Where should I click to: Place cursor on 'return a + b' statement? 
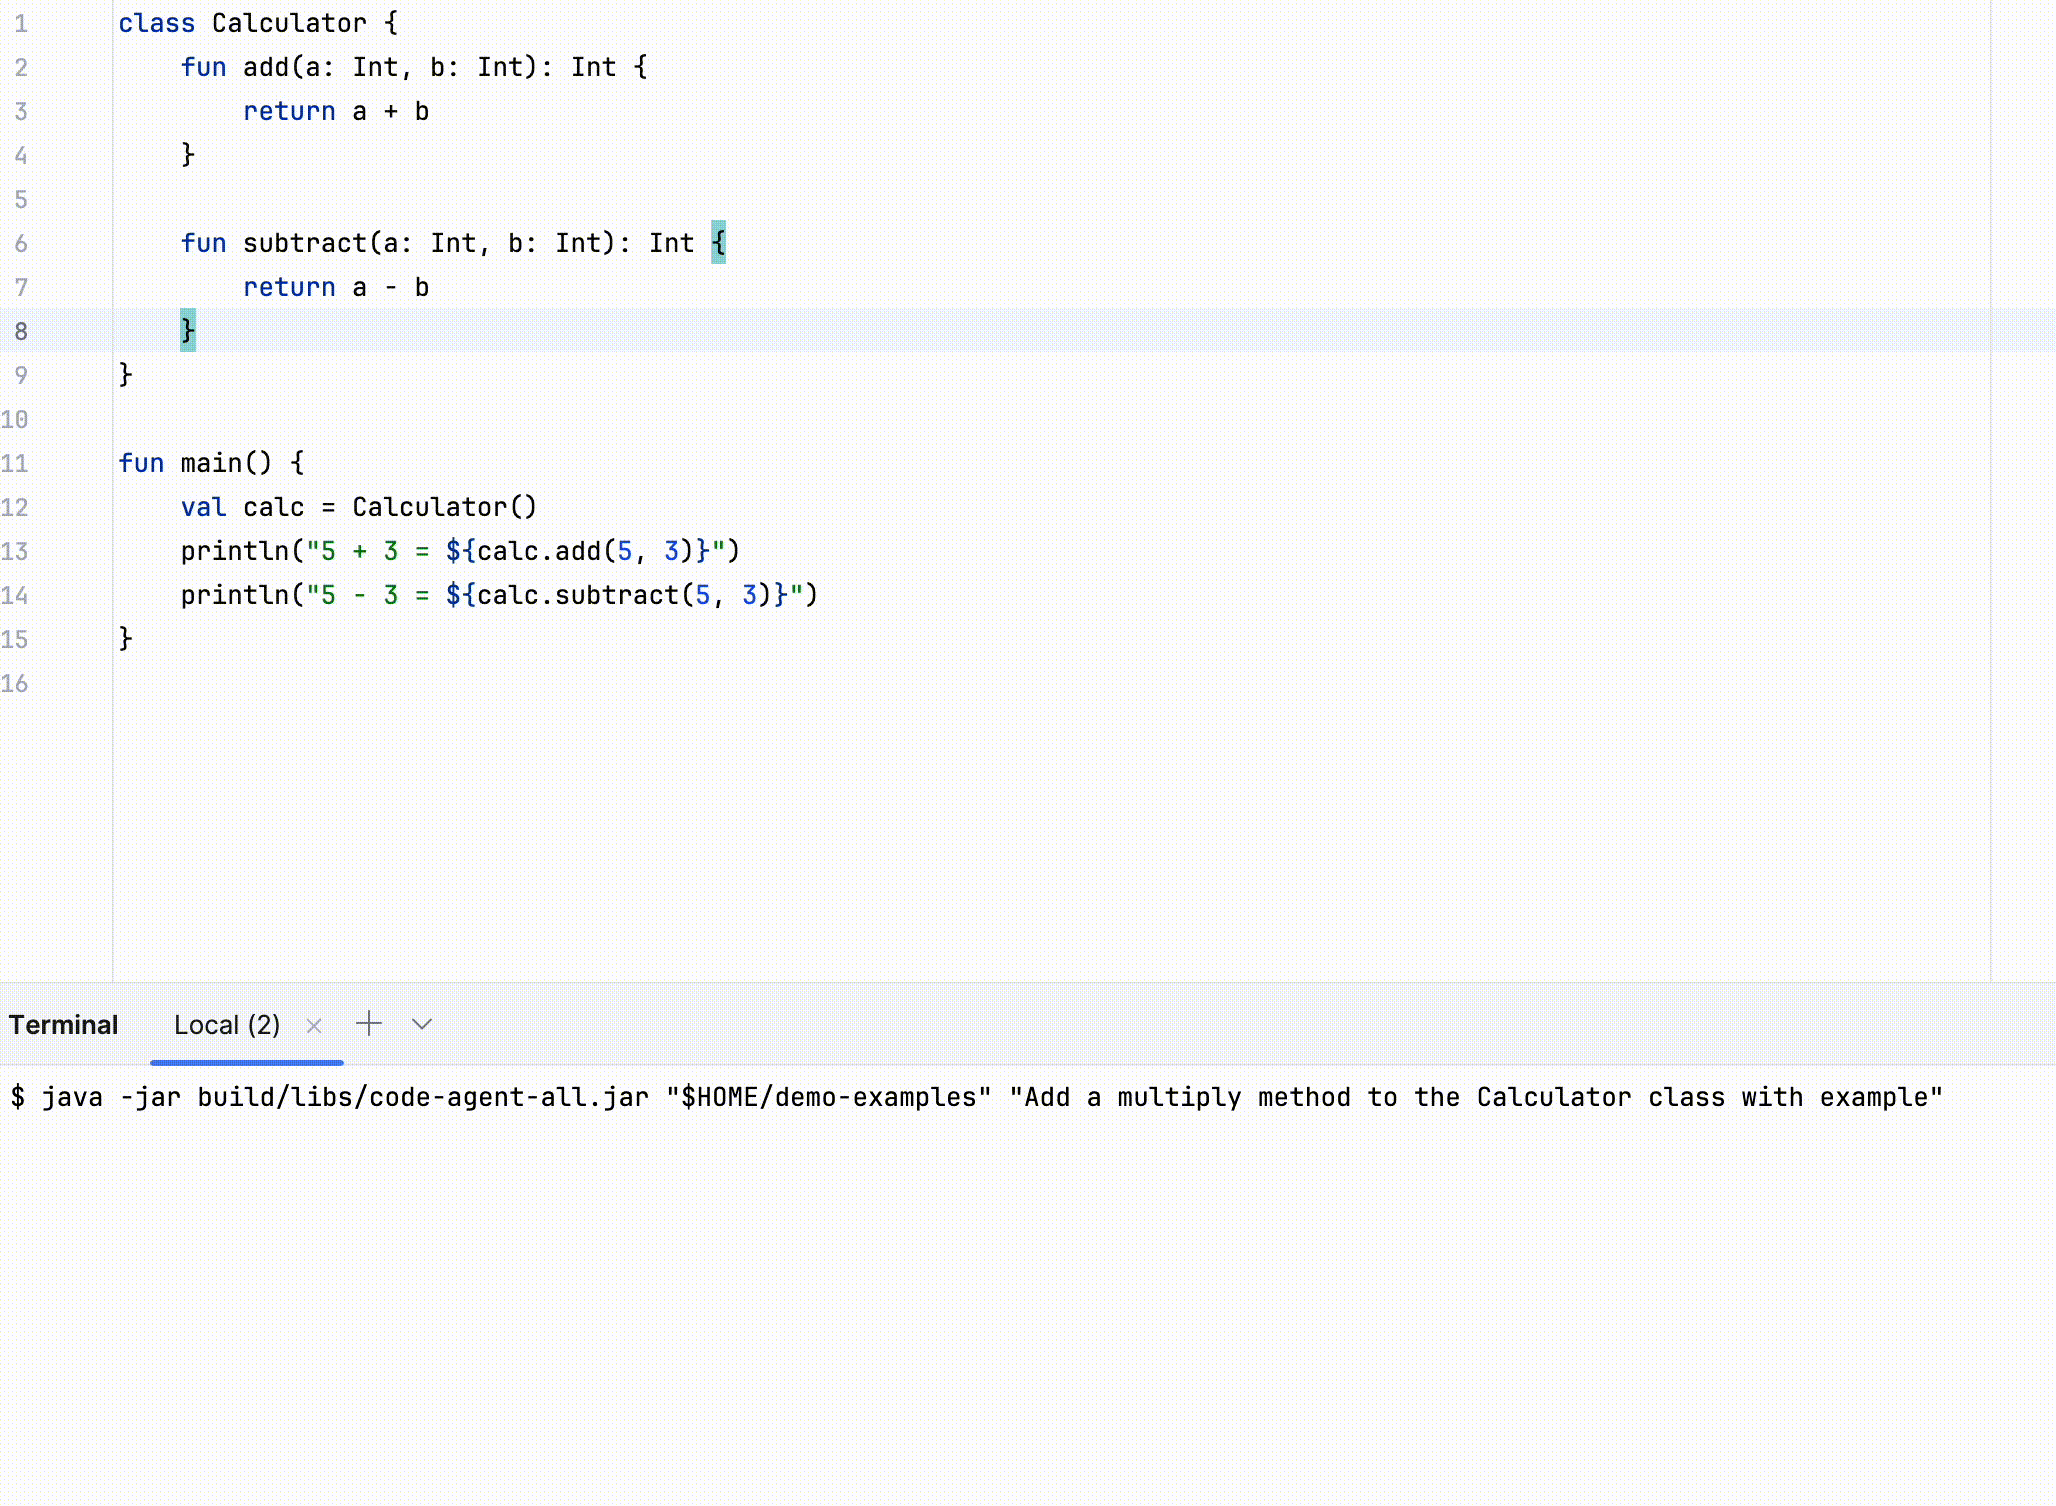[336, 111]
